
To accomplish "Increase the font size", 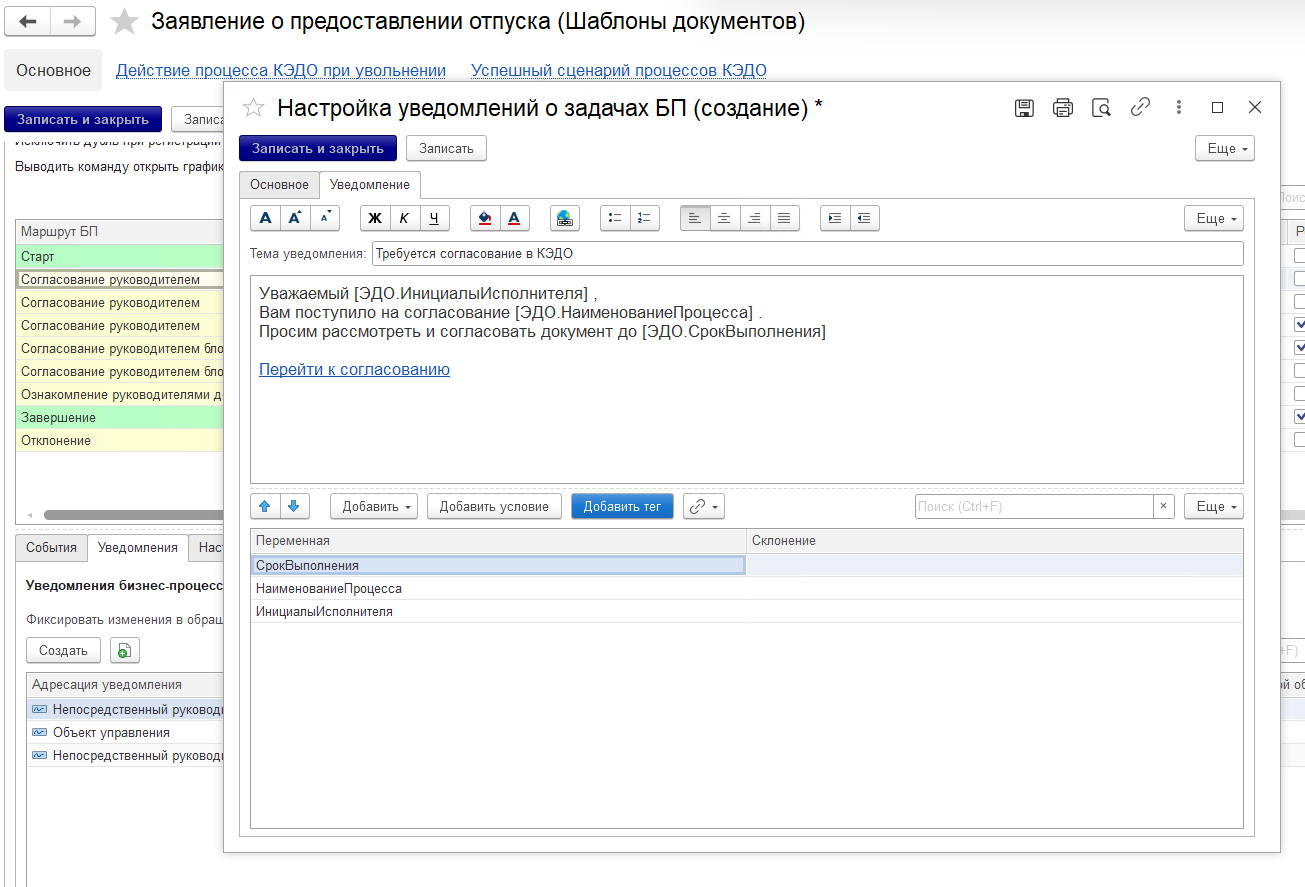I will pos(295,218).
